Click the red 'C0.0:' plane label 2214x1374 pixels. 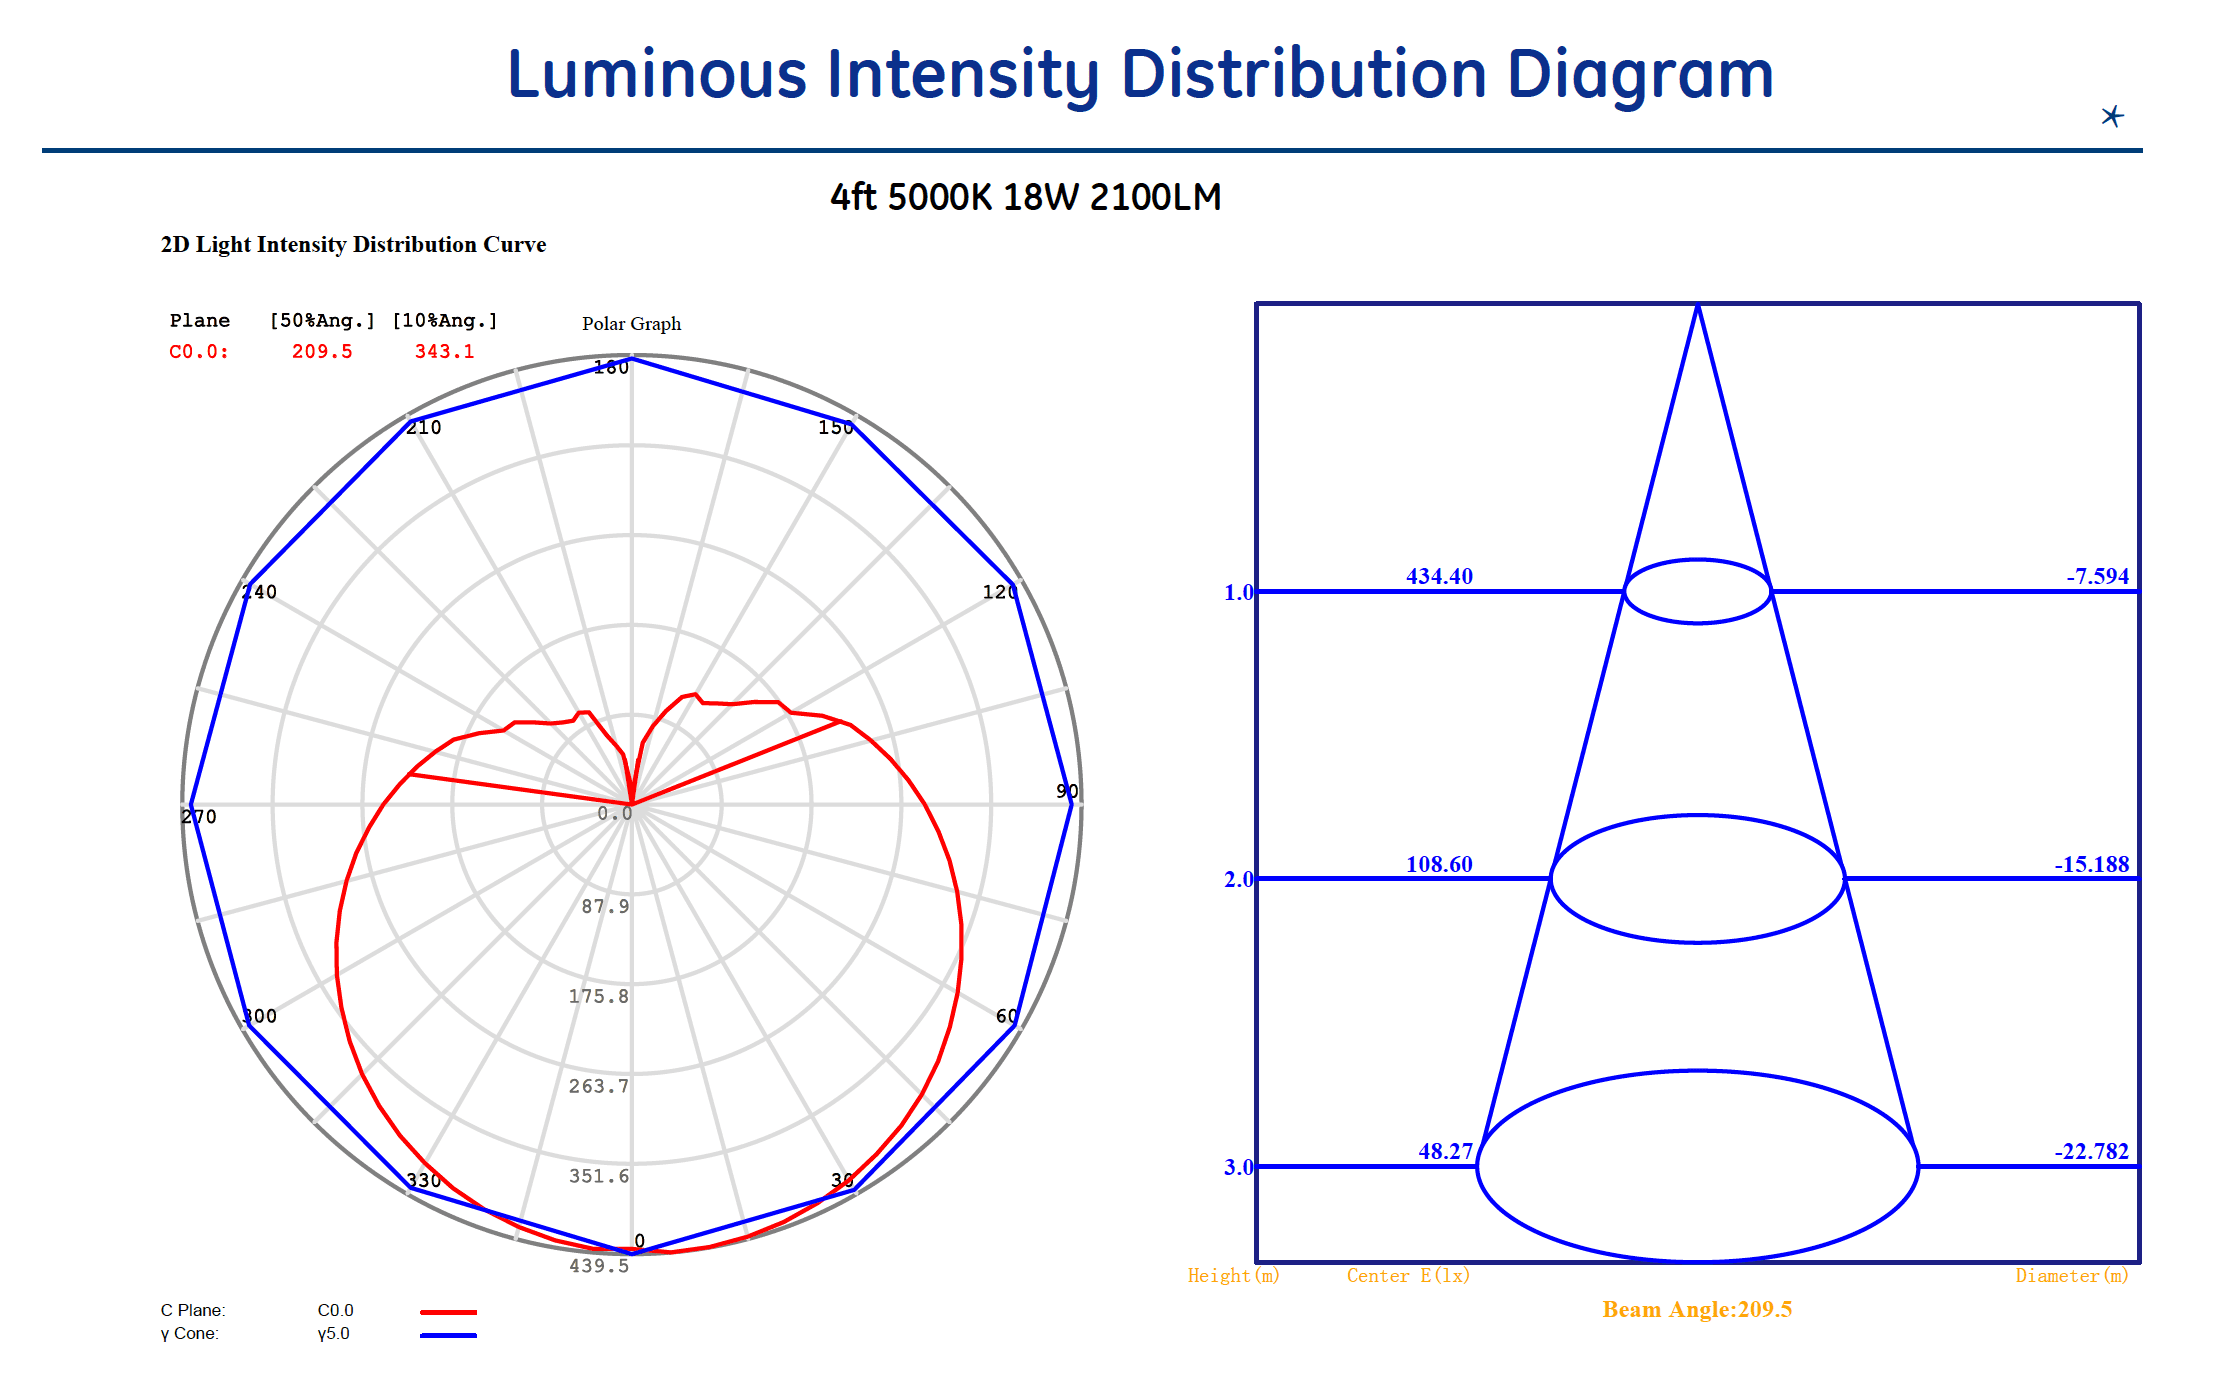coord(199,351)
